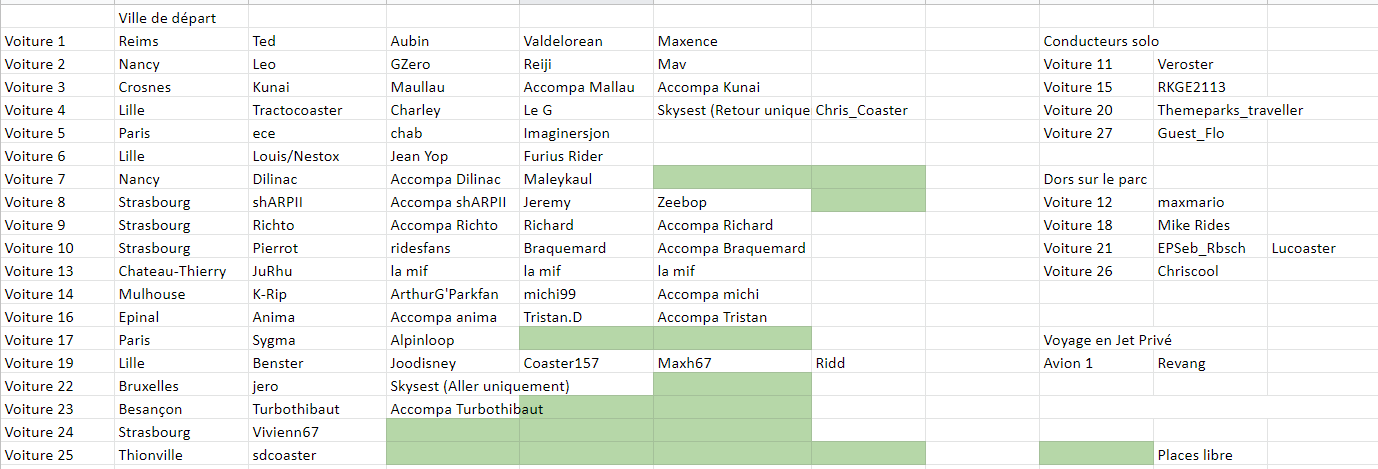Select the cell containing Reims

(139, 41)
